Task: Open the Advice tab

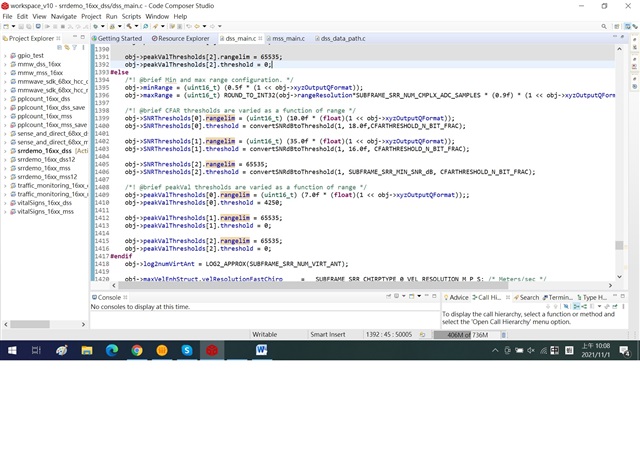Action: pyautogui.click(x=456, y=297)
